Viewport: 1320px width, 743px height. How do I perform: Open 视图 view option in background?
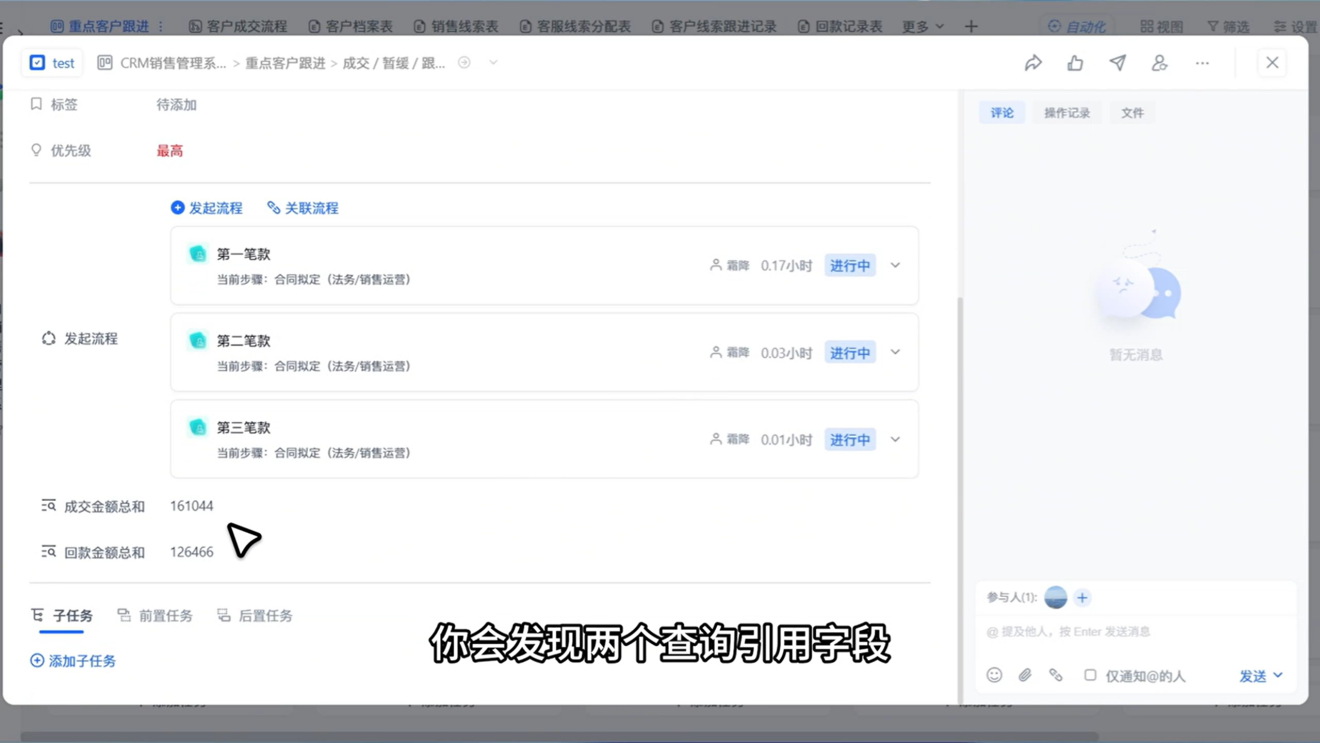click(1161, 26)
